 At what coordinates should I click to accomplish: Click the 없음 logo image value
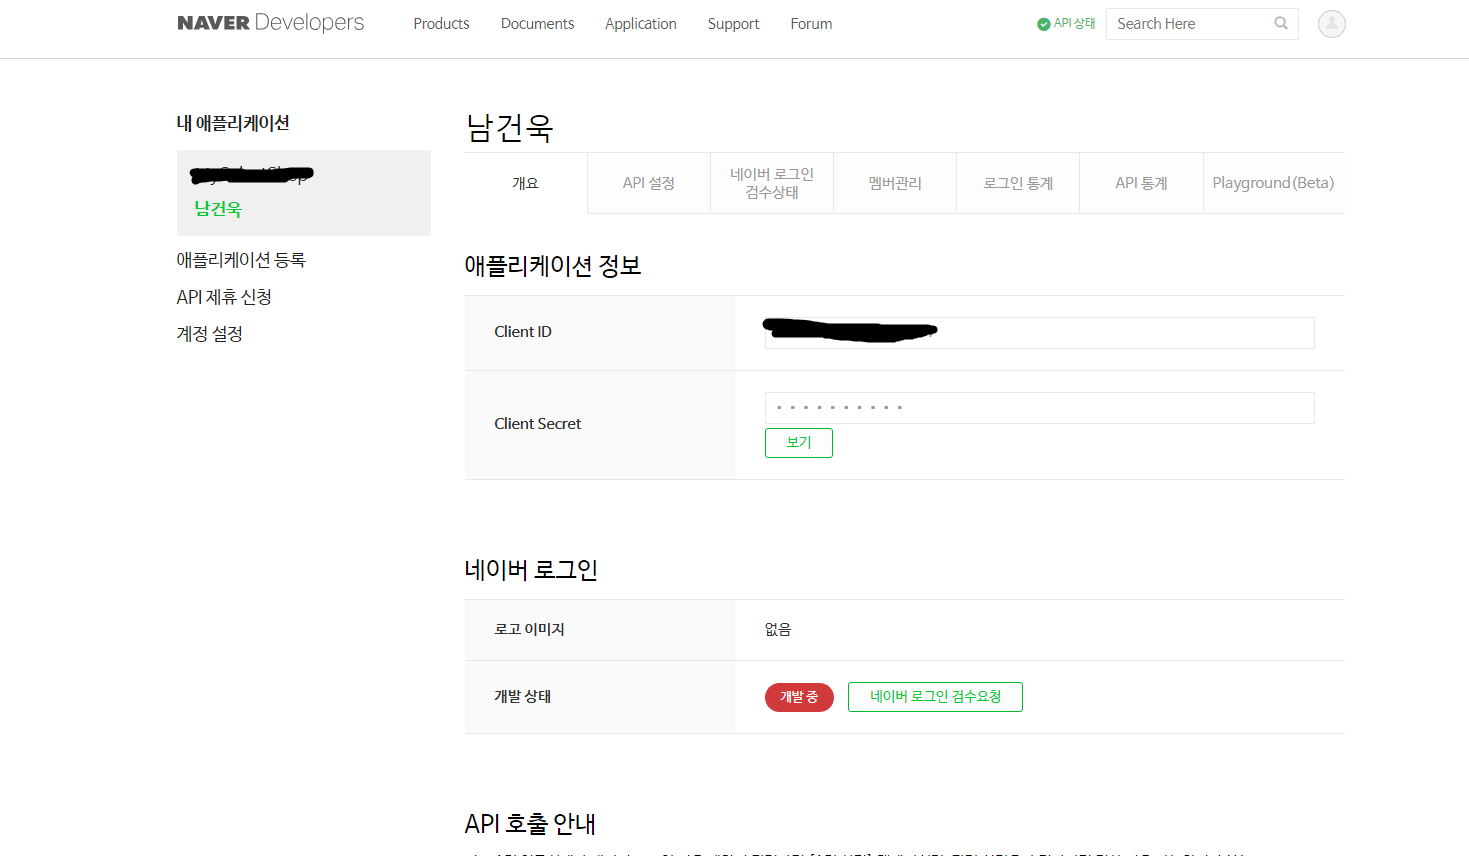[x=778, y=629]
